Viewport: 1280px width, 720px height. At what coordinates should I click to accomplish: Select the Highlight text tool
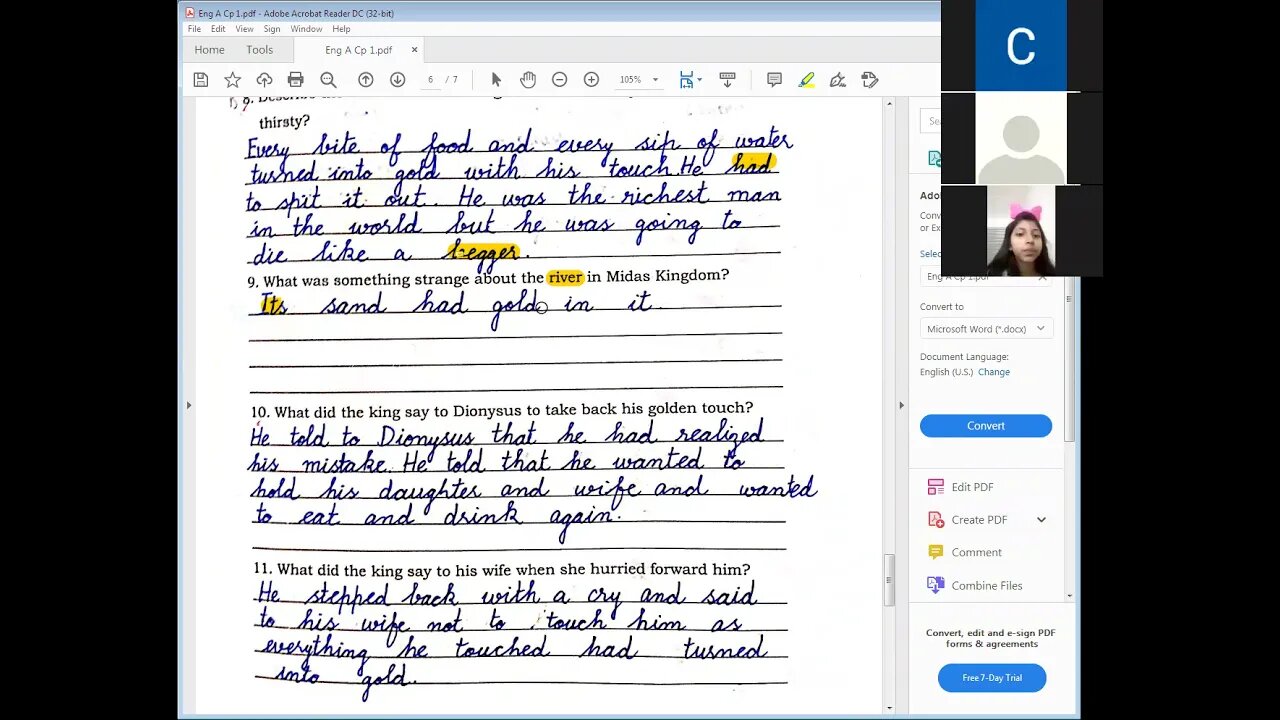(806, 80)
